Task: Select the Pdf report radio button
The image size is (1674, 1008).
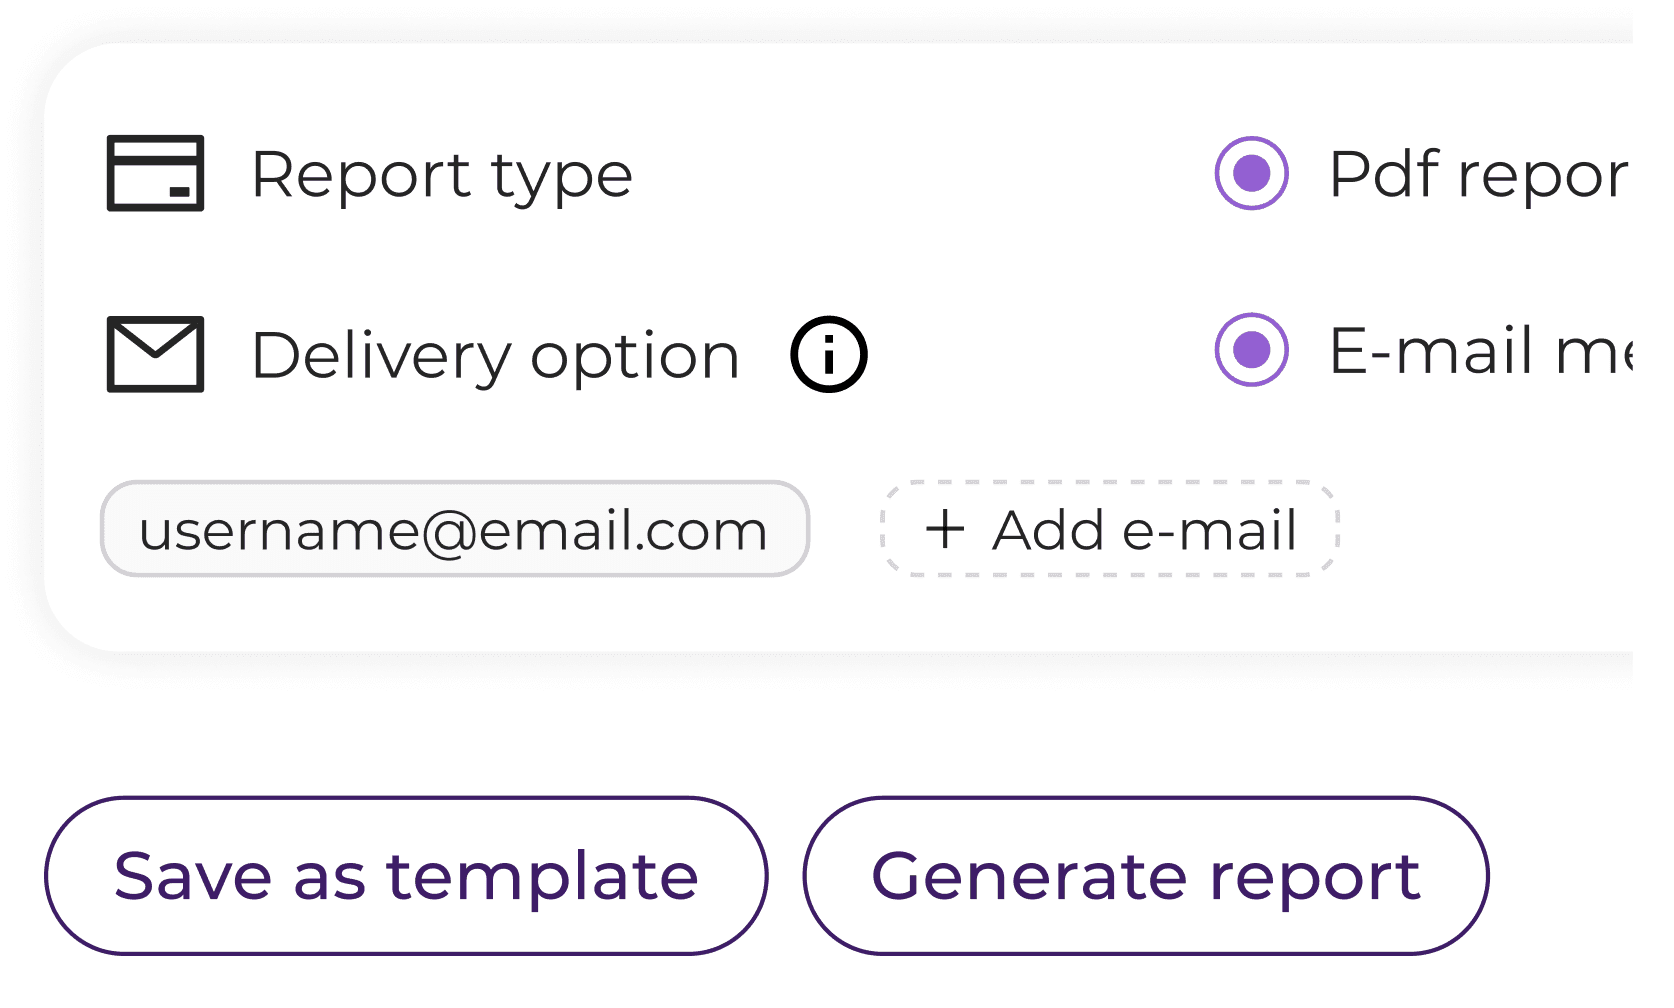Action: 1251,173
